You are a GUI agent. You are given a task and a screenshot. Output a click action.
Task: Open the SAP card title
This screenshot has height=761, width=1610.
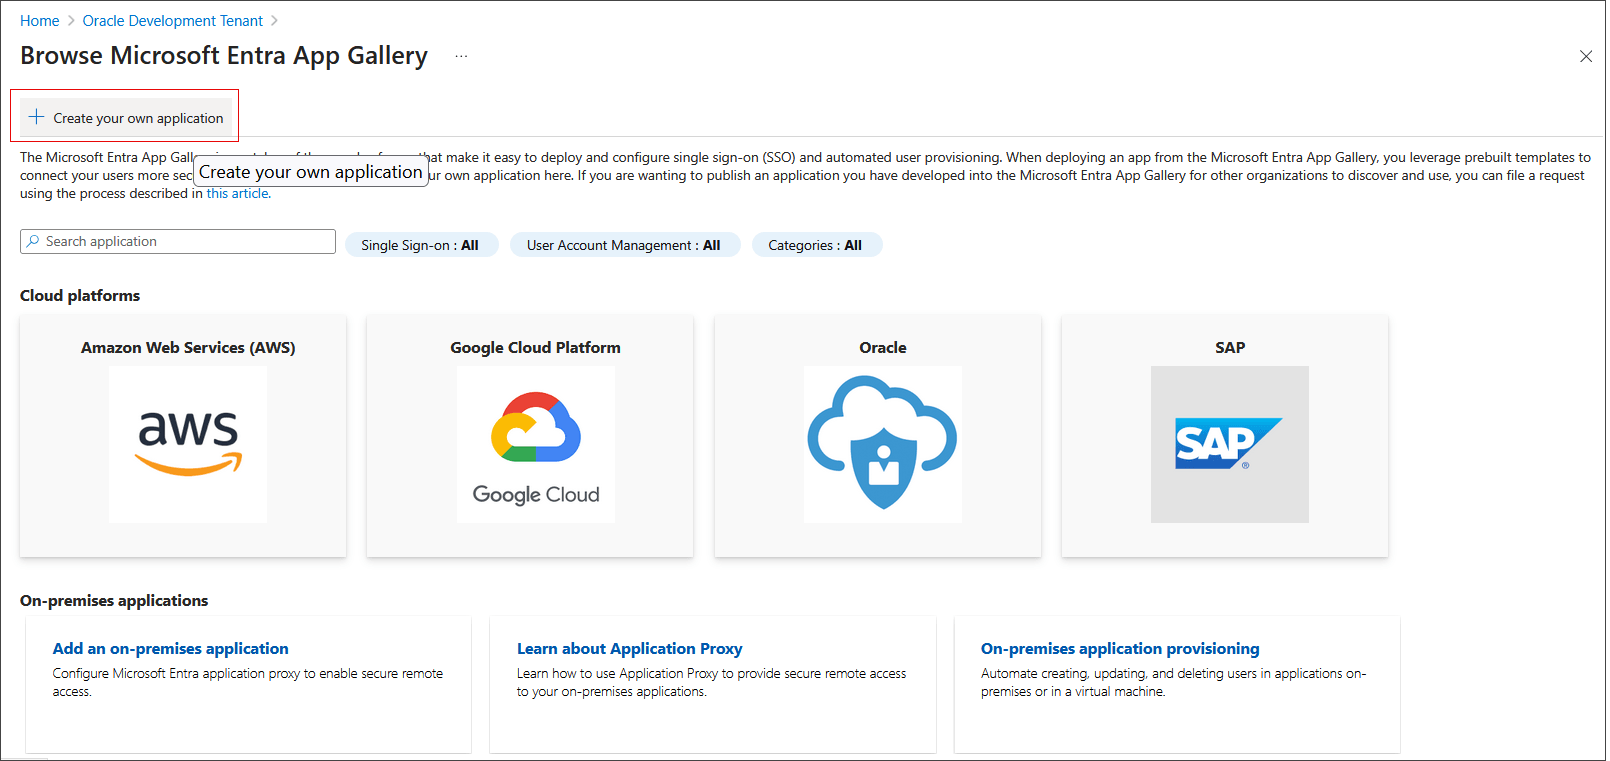click(1230, 347)
